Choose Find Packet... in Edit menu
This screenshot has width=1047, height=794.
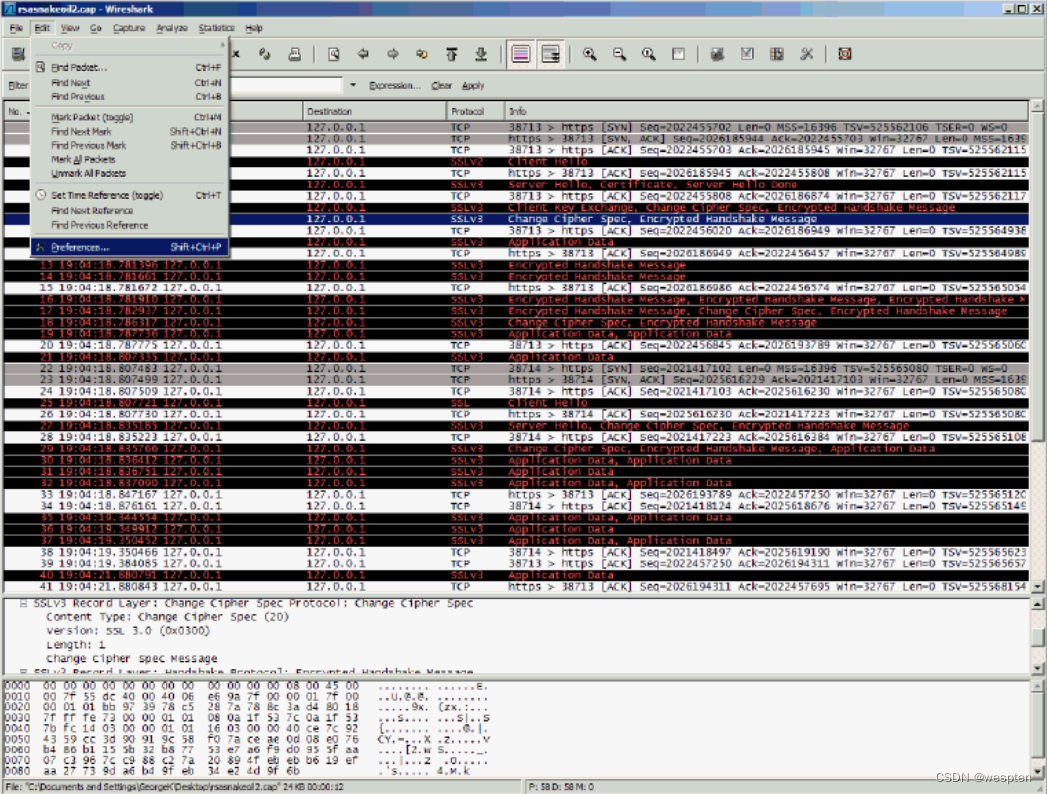coord(130,67)
